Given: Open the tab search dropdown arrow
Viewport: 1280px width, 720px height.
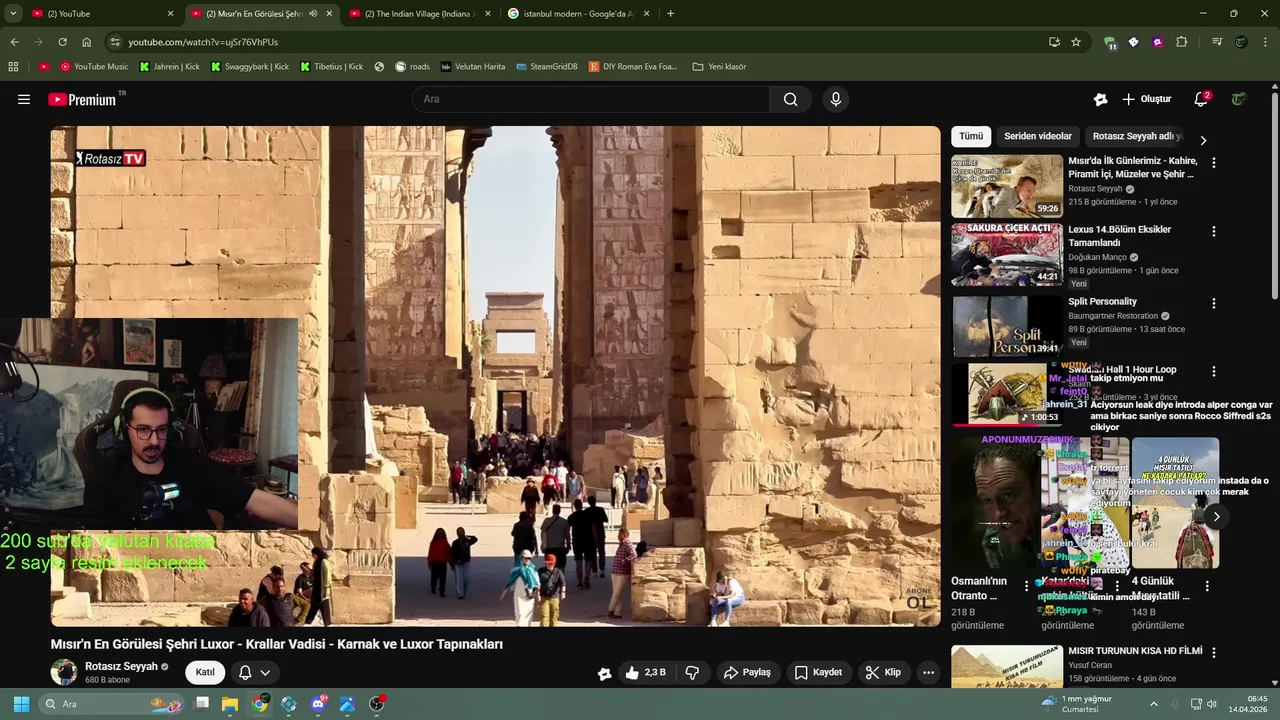Looking at the screenshot, I should [13, 14].
